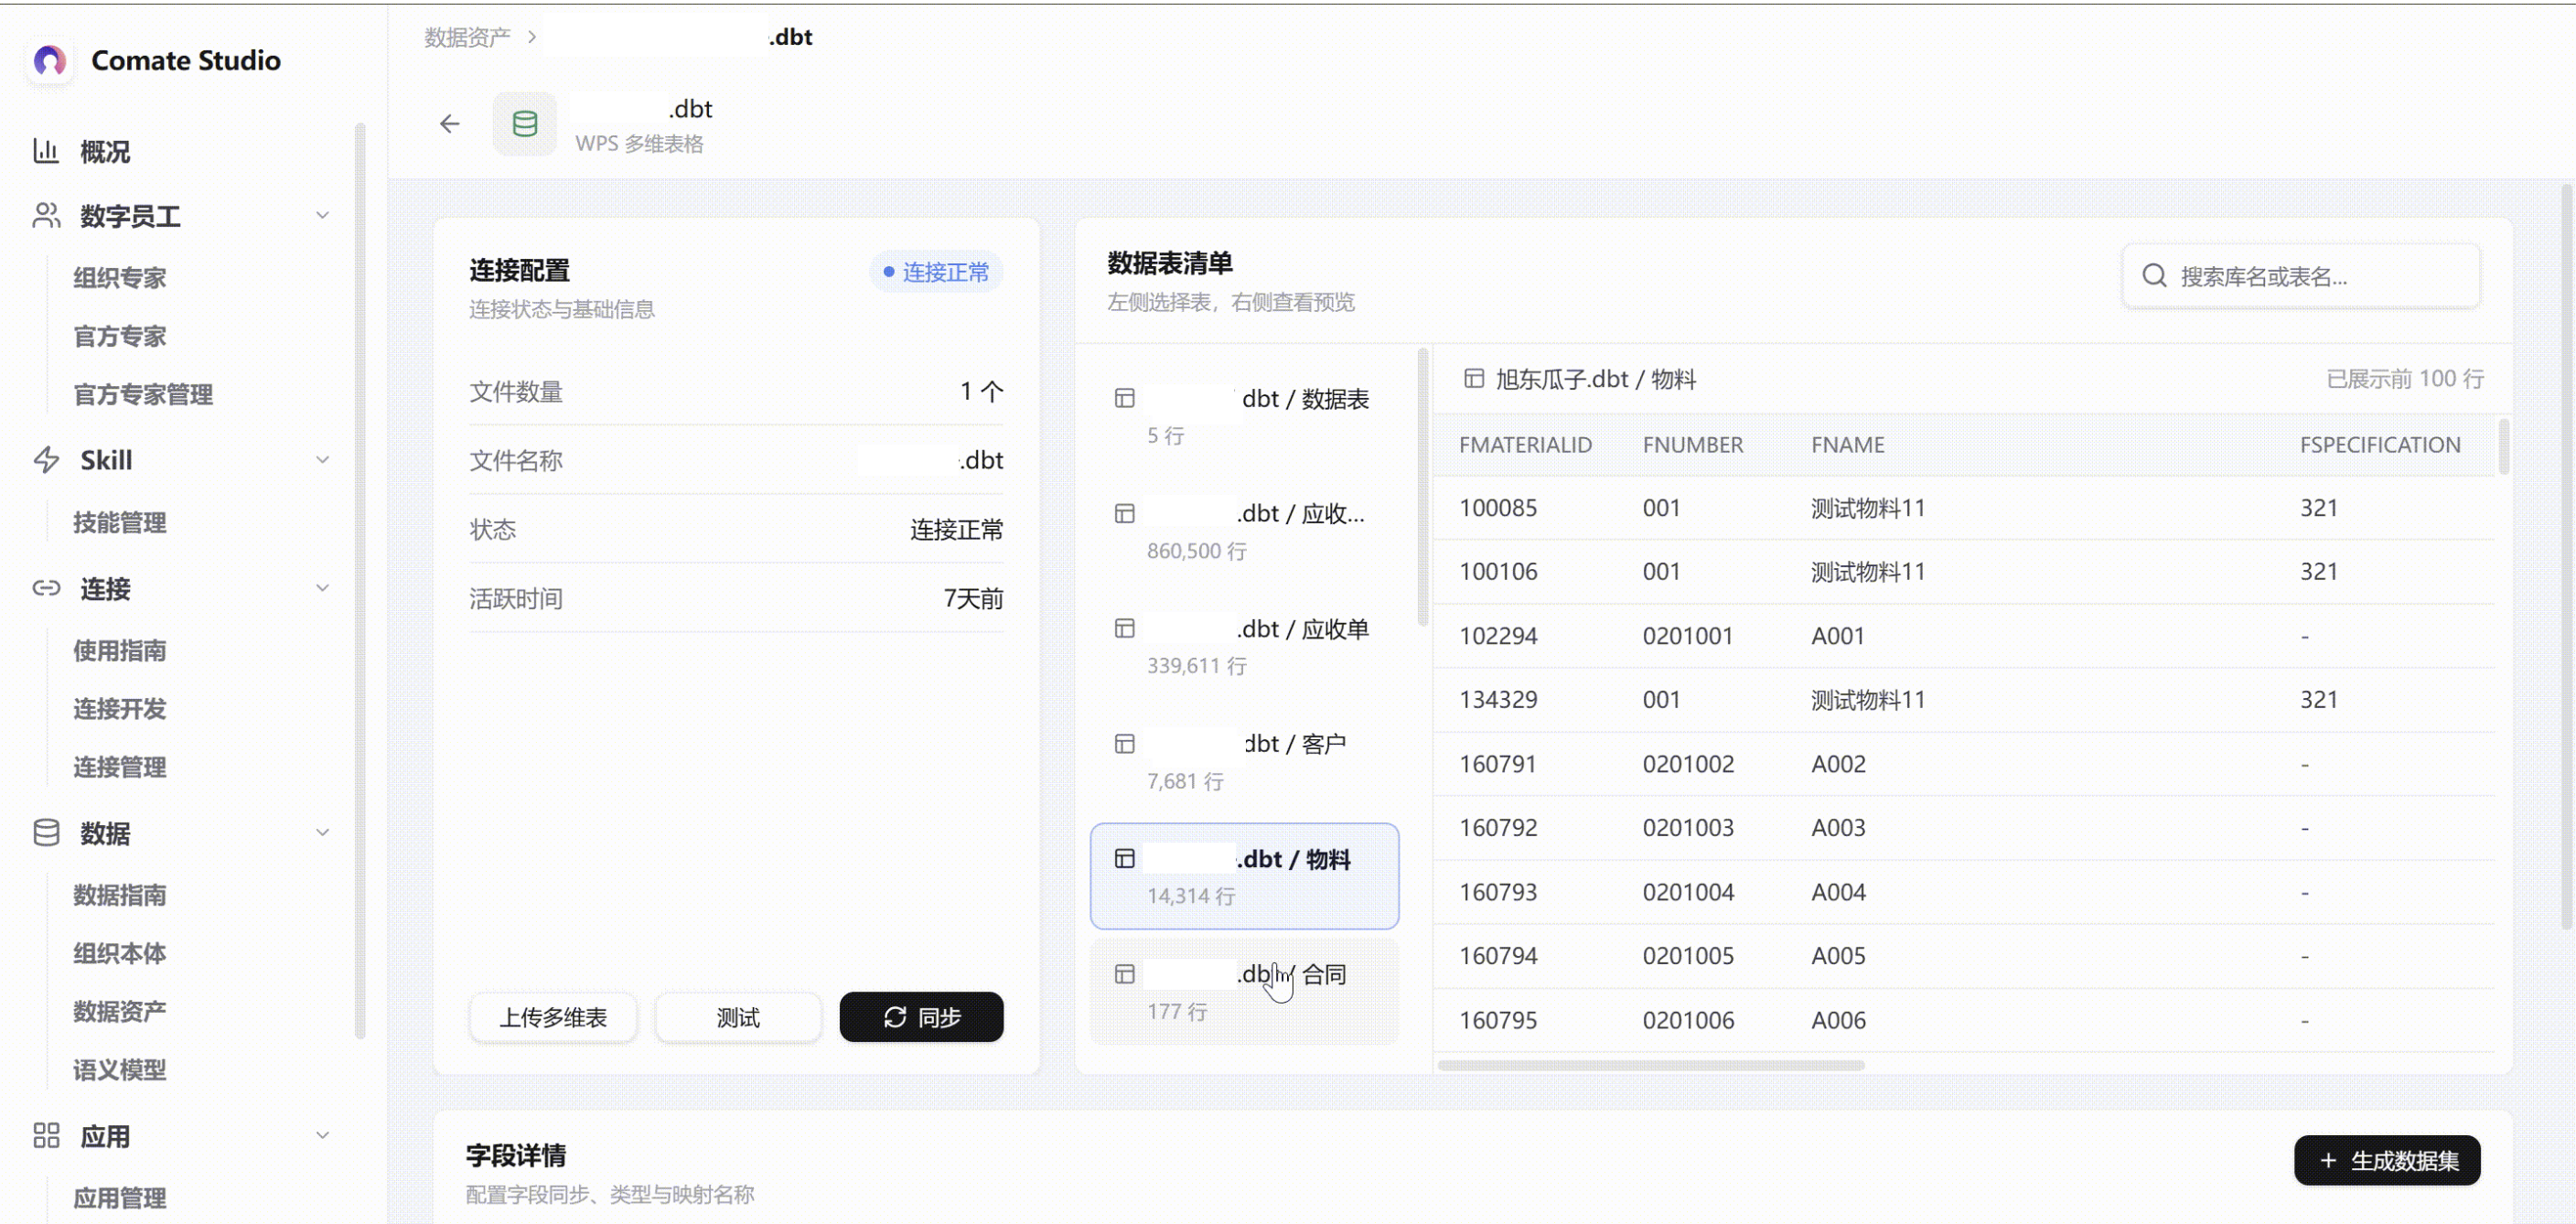Click the search box 搜索库名或表名
Viewport: 2576px width, 1224px height.
click(2301, 276)
